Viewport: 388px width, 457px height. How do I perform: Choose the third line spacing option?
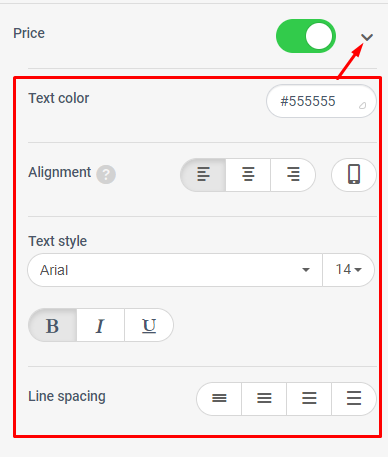[309, 399]
